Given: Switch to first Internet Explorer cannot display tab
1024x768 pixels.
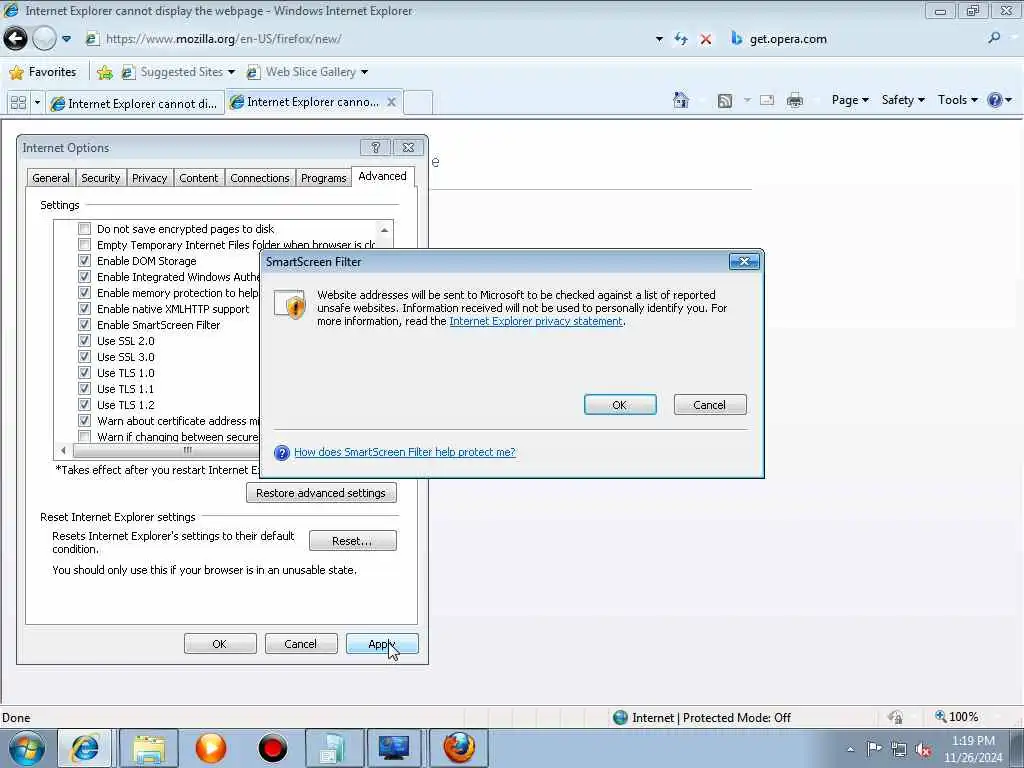Looking at the screenshot, I should tap(135, 104).
